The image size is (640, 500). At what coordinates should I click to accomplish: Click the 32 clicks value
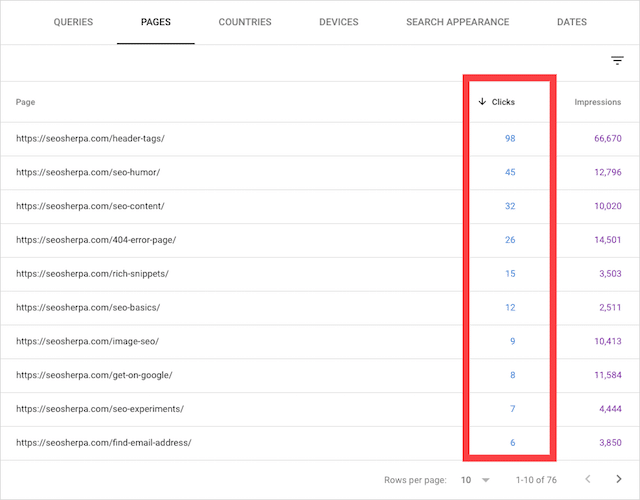[510, 206]
